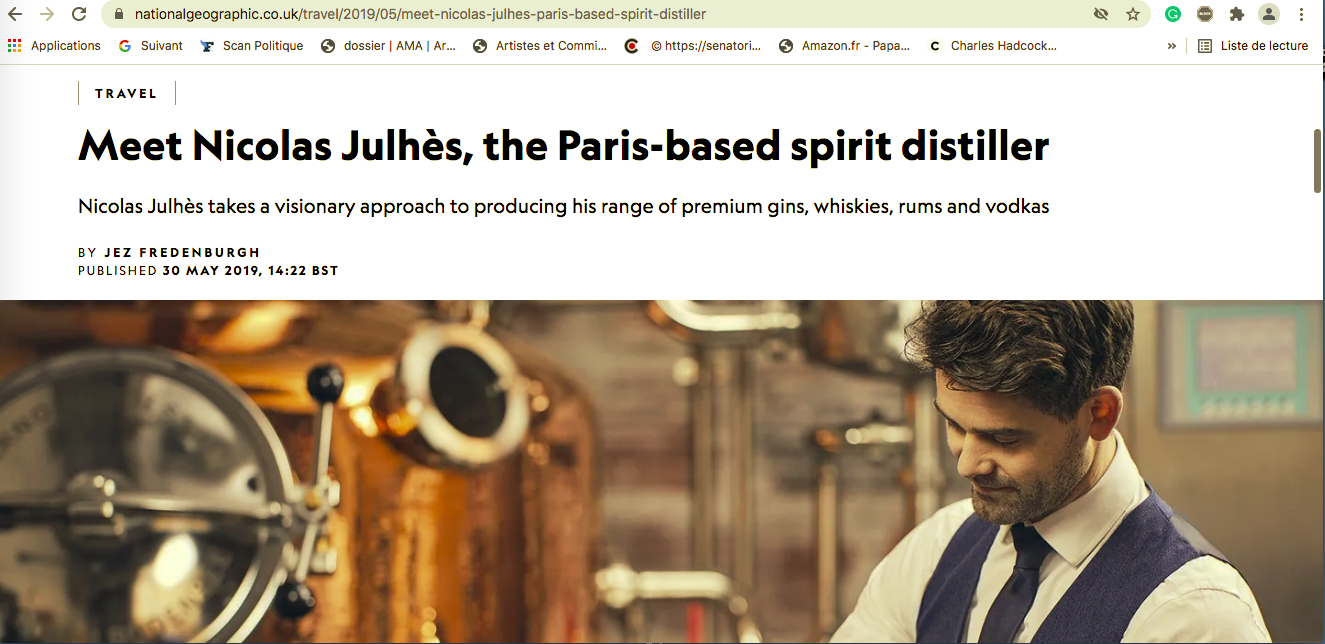This screenshot has width=1325, height=644.
Task: Click author name Jez Fredenburgh
Action: coord(182,253)
